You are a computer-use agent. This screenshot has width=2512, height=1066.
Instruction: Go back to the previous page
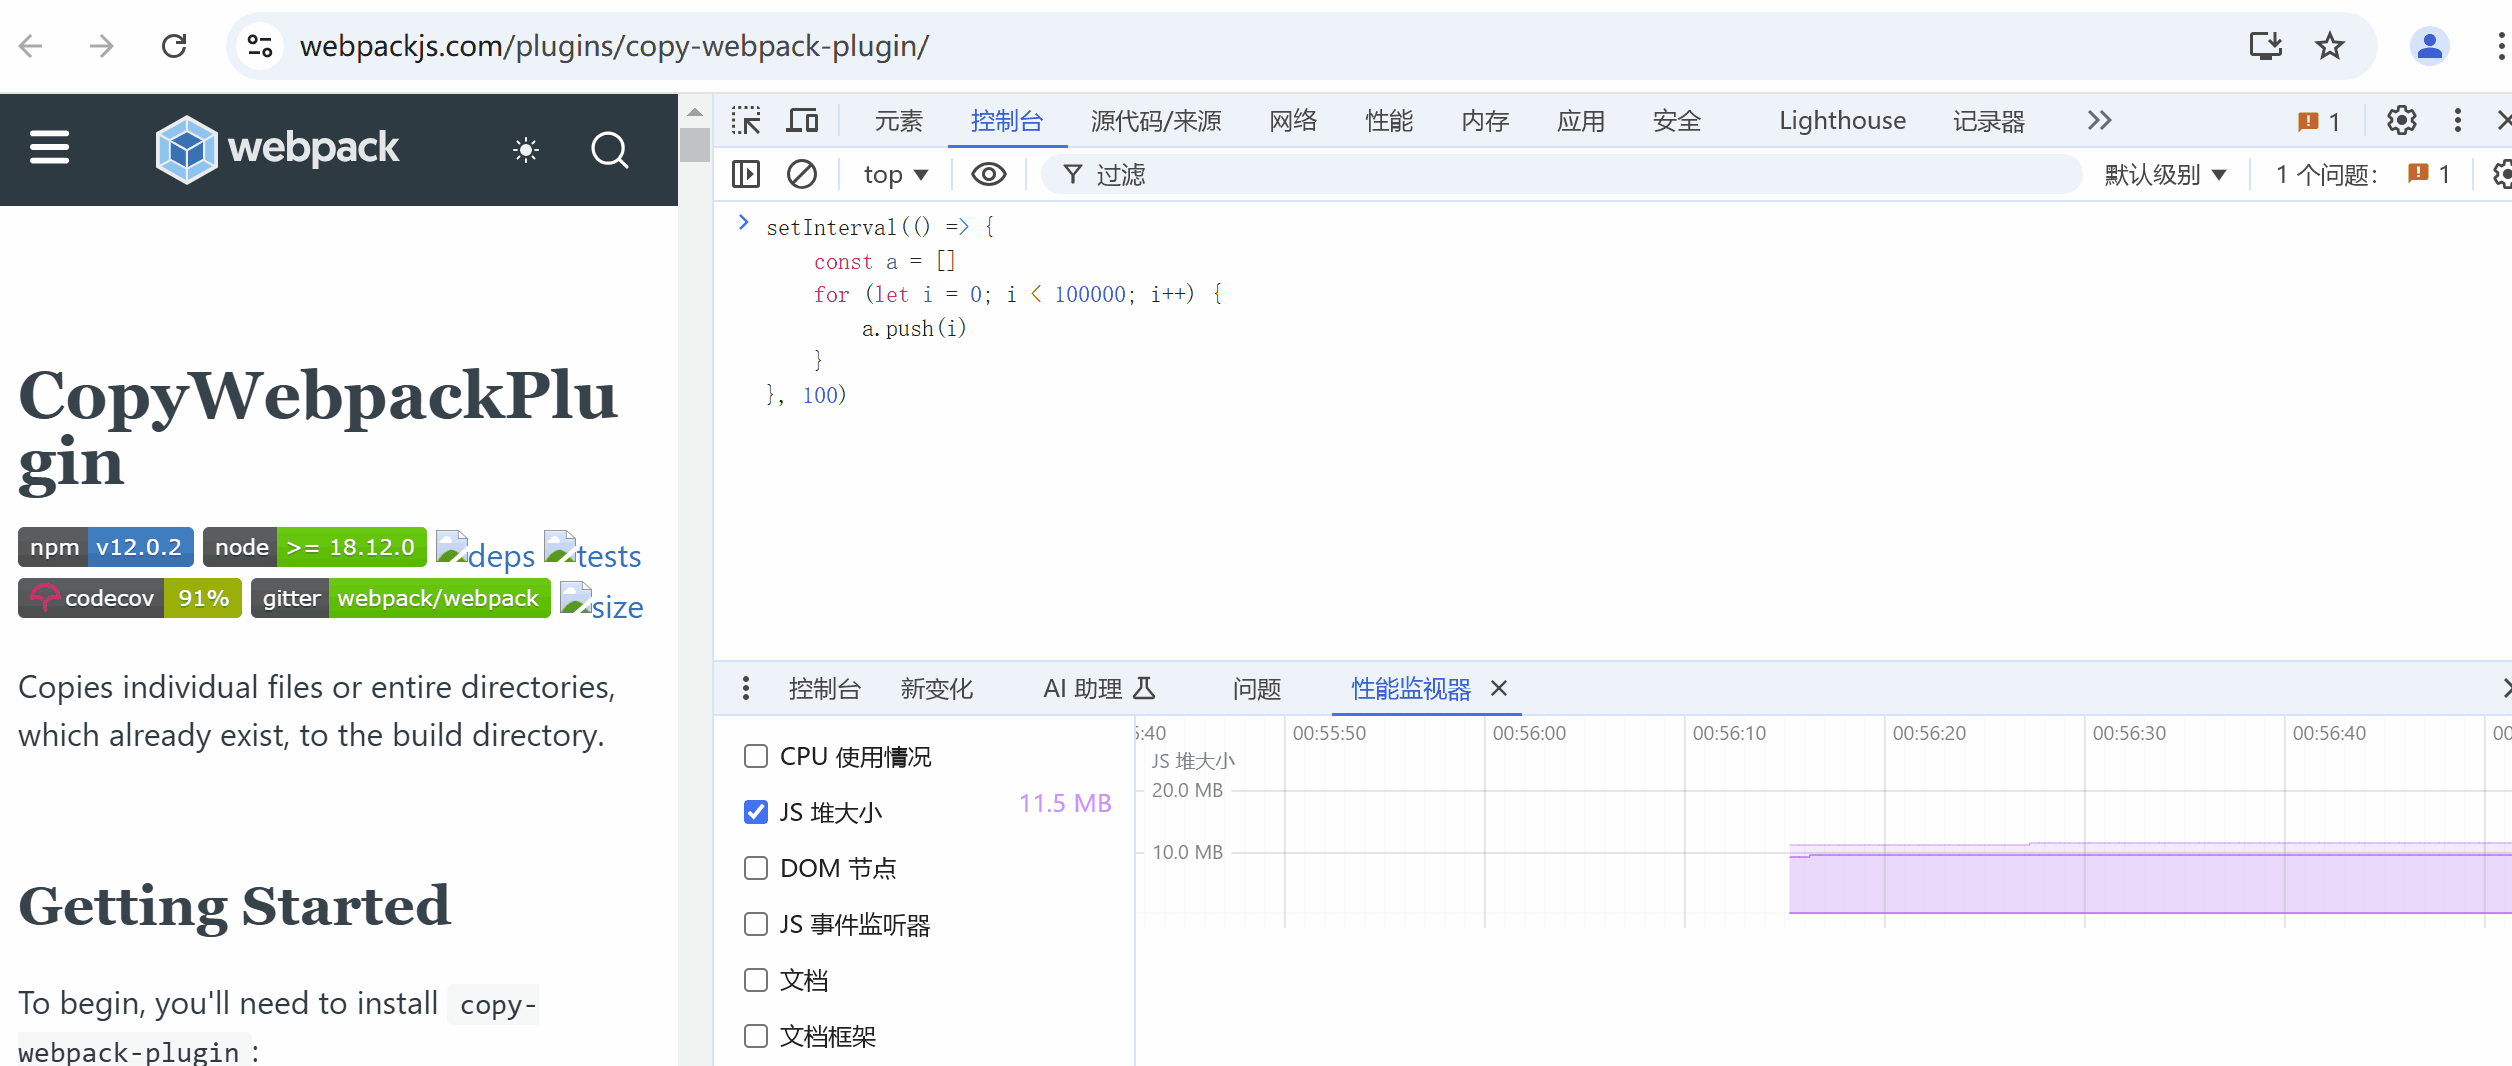coord(31,46)
